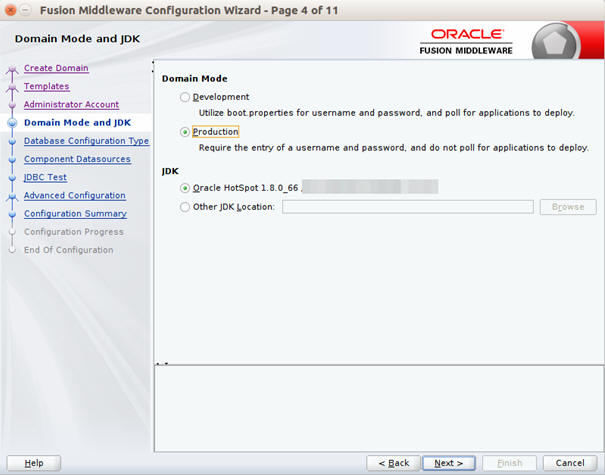Return to the Administrator Account step
The image size is (605, 476).
[x=71, y=104]
